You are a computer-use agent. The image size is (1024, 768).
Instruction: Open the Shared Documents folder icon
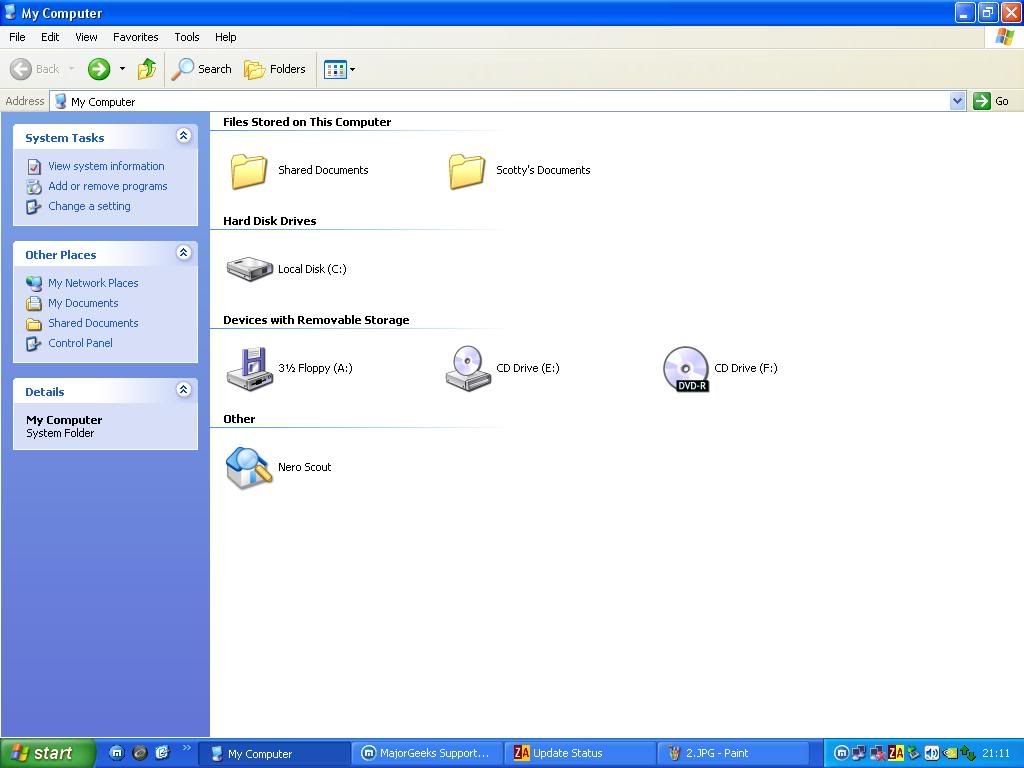tap(249, 170)
